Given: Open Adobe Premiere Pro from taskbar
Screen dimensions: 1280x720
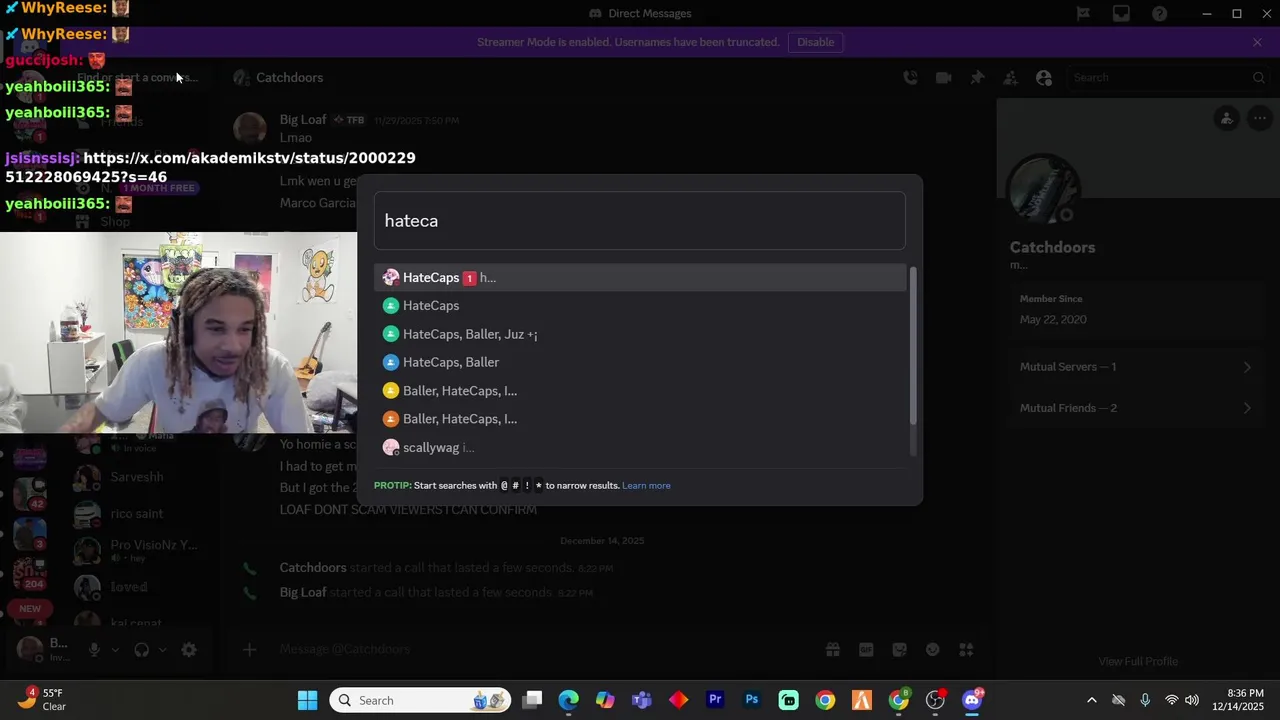Looking at the screenshot, I should (715, 700).
